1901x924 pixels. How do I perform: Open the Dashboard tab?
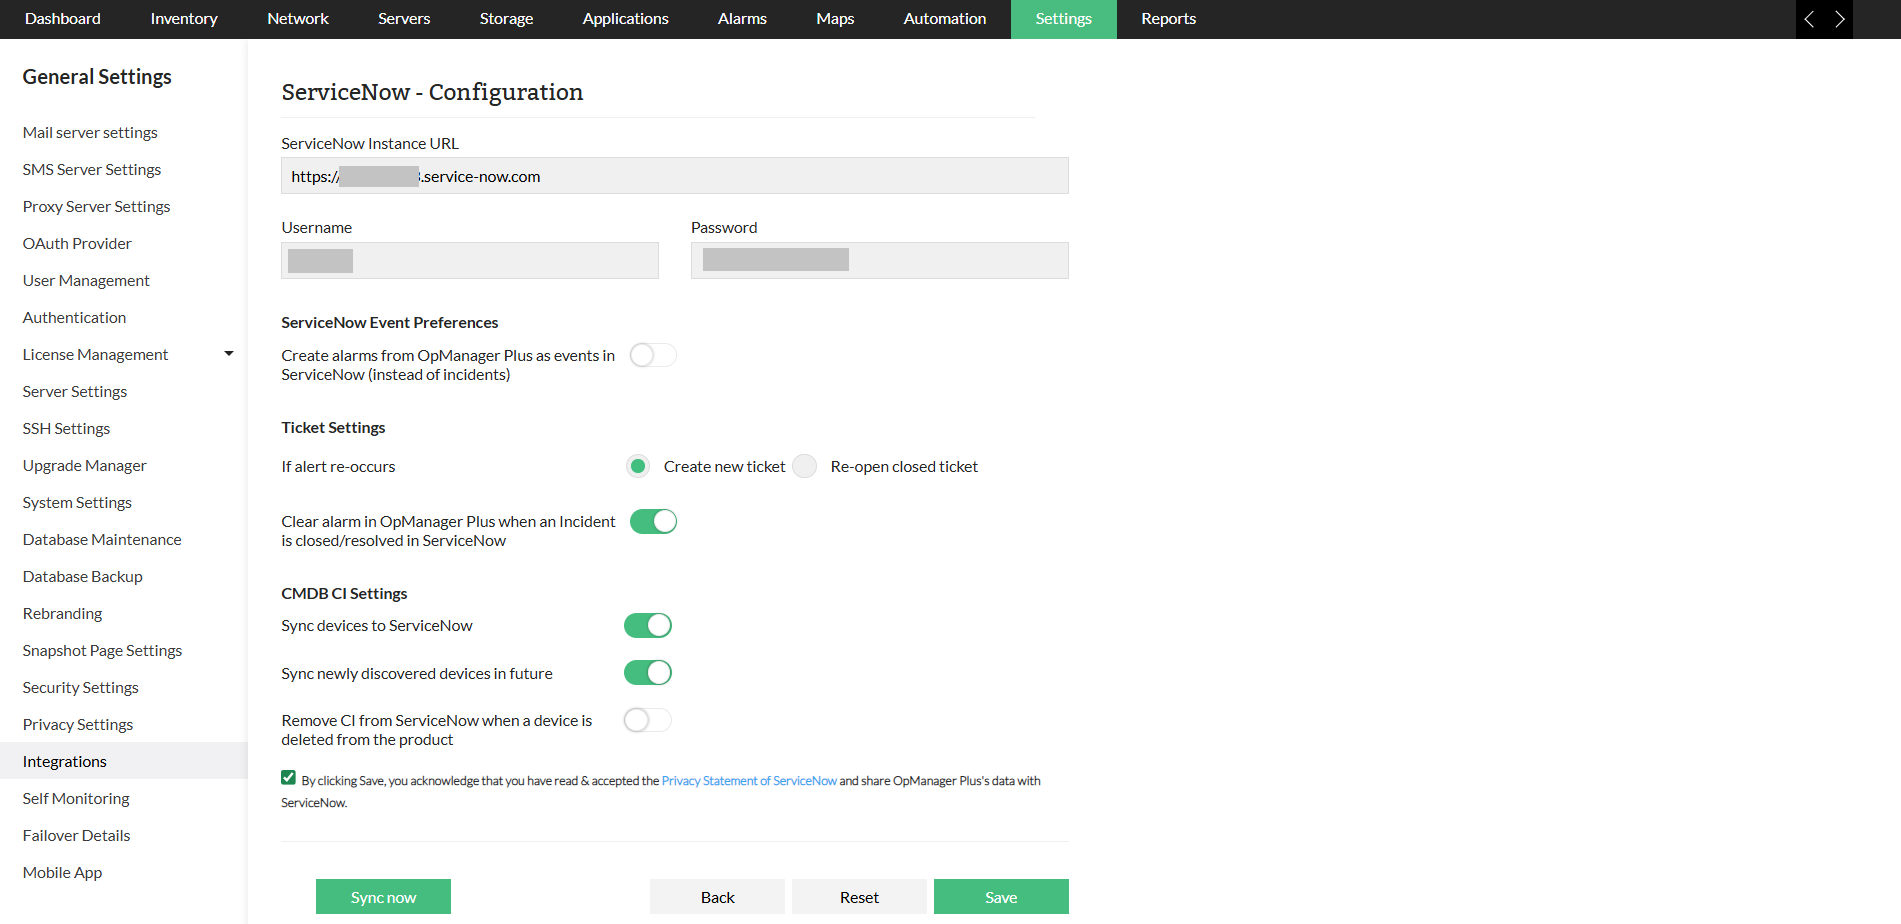[63, 19]
